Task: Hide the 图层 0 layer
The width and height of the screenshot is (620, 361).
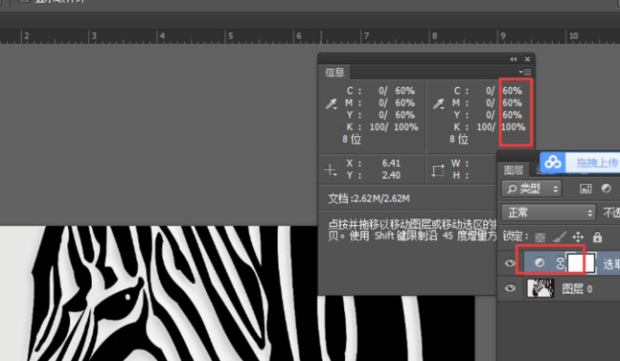Action: coord(510,288)
